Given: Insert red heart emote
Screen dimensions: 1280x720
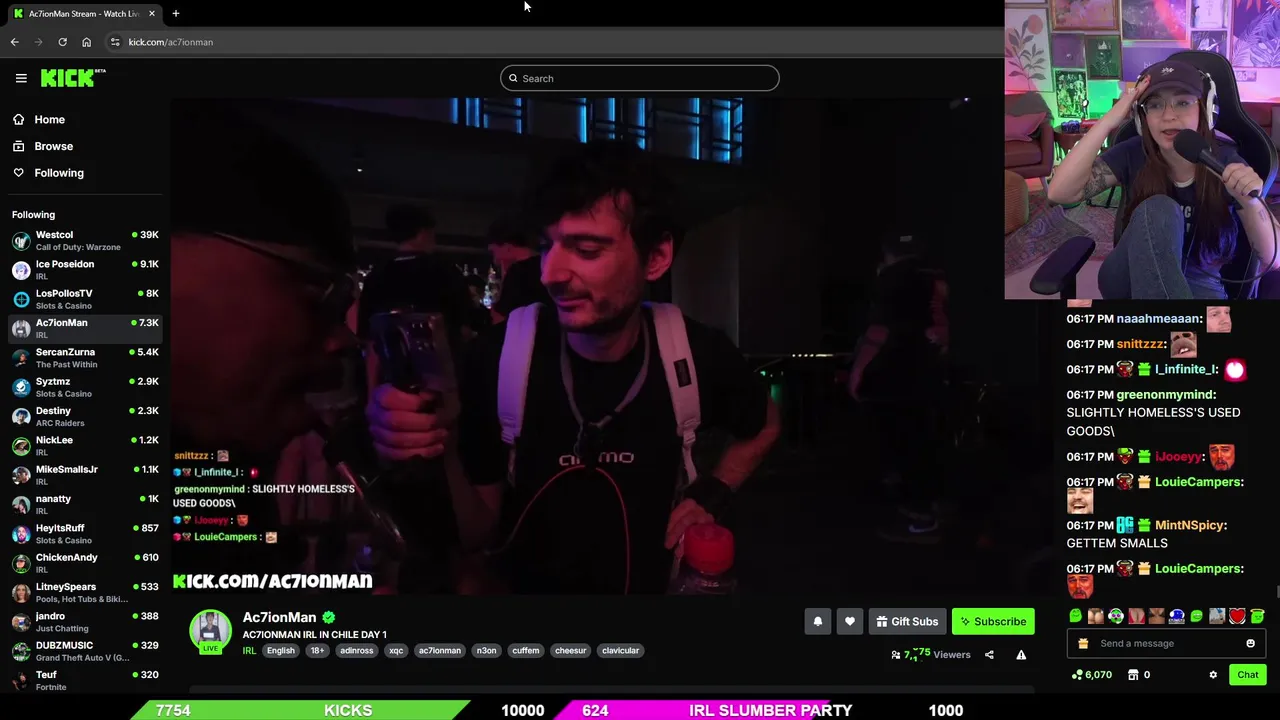Looking at the screenshot, I should tap(1237, 616).
